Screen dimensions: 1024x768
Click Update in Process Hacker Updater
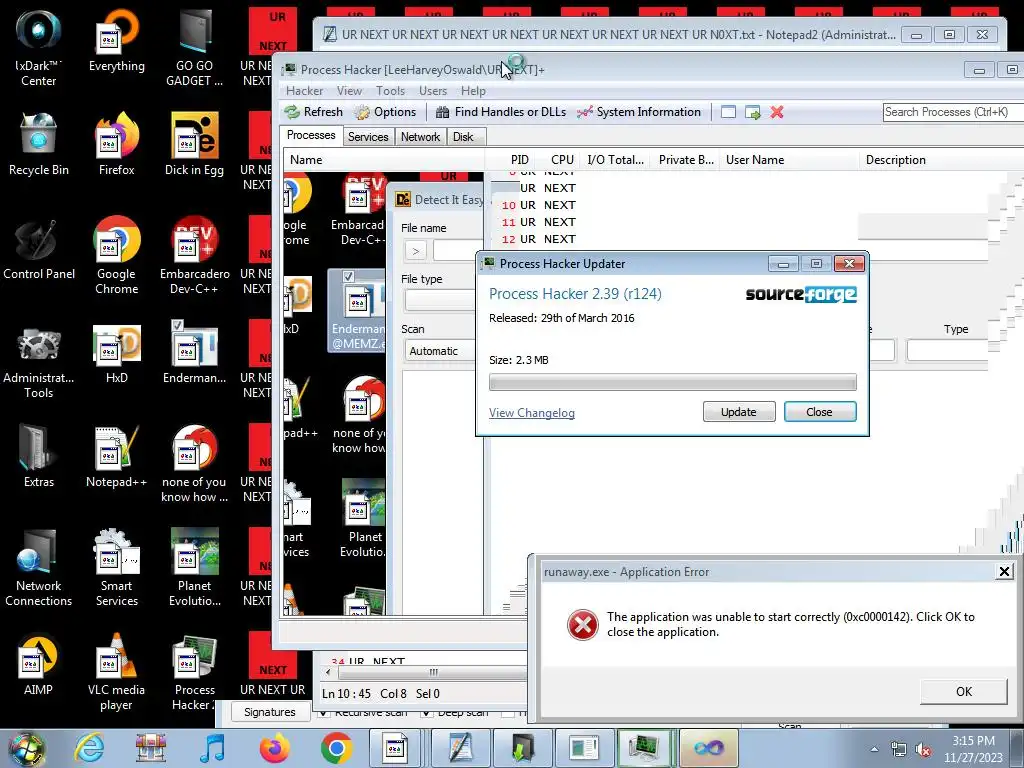[x=739, y=412]
